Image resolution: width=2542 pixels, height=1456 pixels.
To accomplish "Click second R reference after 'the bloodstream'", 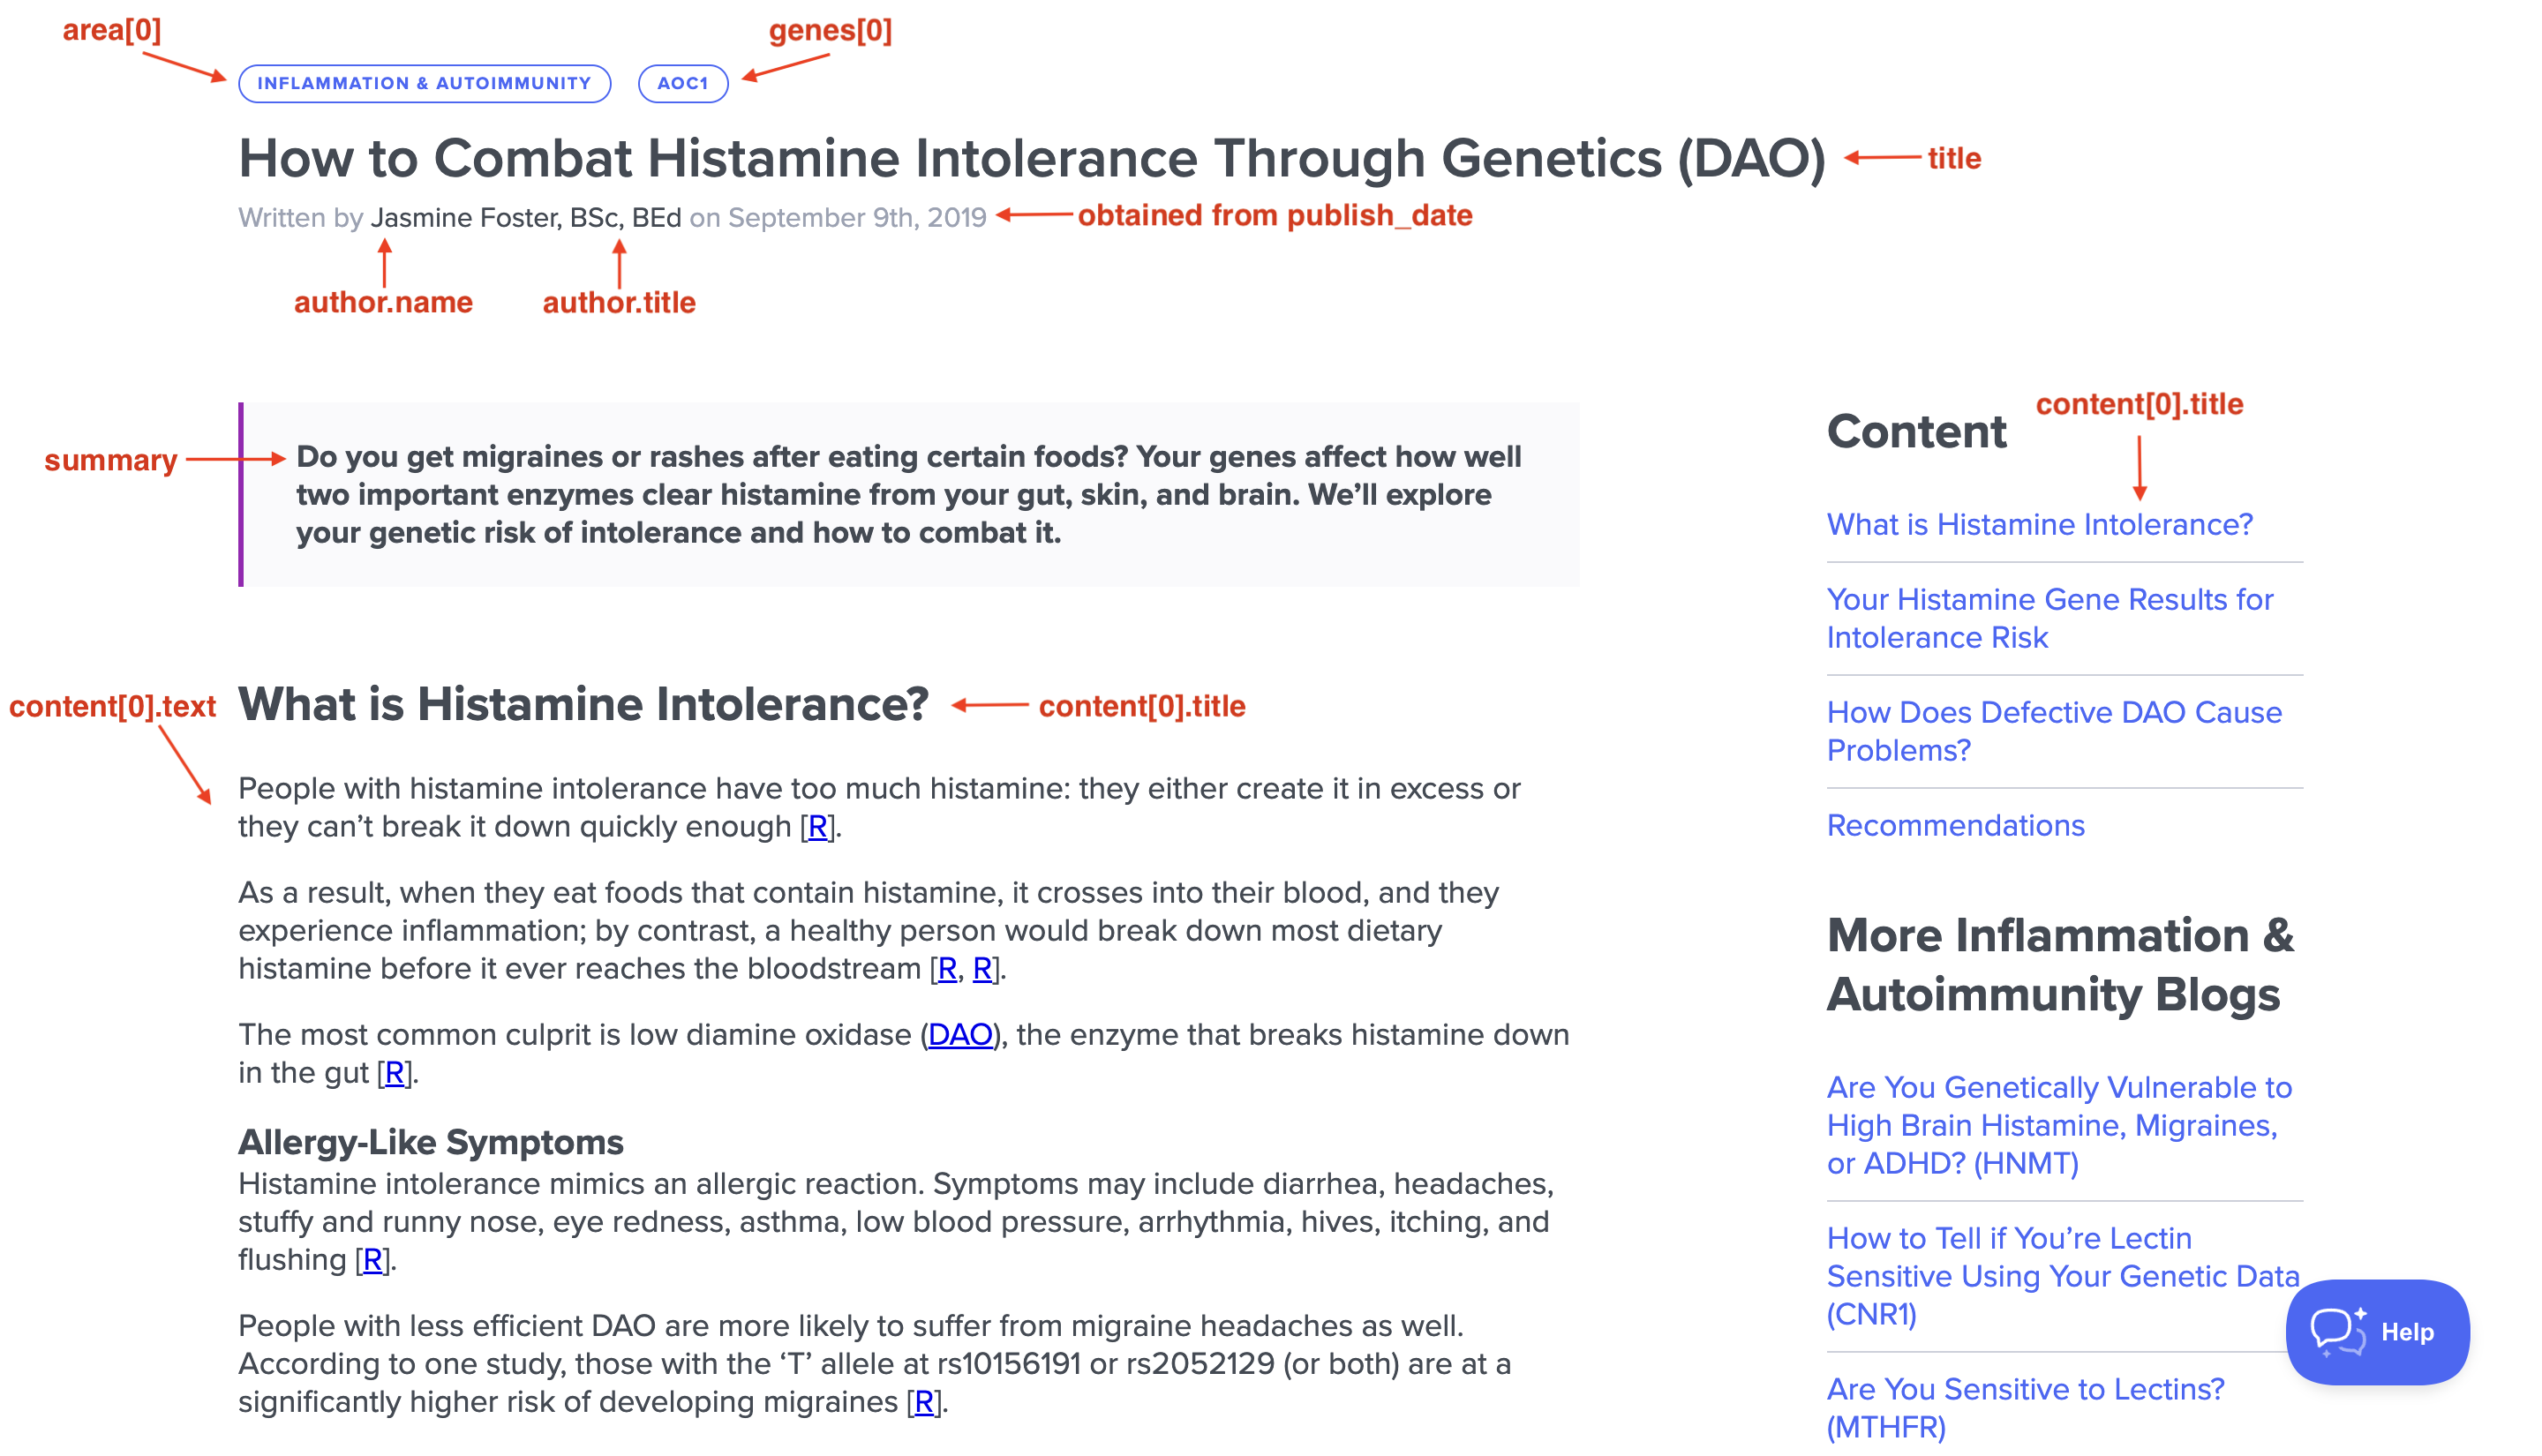I will pyautogui.click(x=982, y=968).
